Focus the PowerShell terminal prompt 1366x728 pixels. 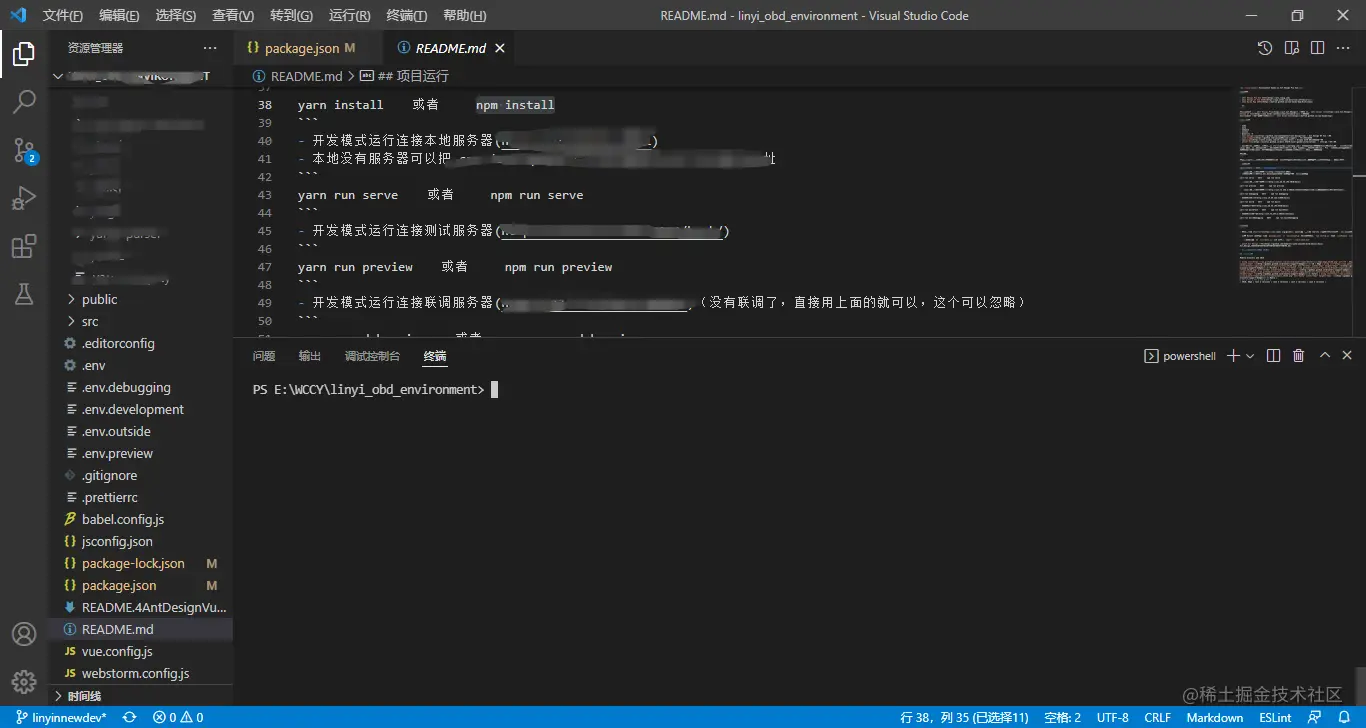(x=375, y=390)
